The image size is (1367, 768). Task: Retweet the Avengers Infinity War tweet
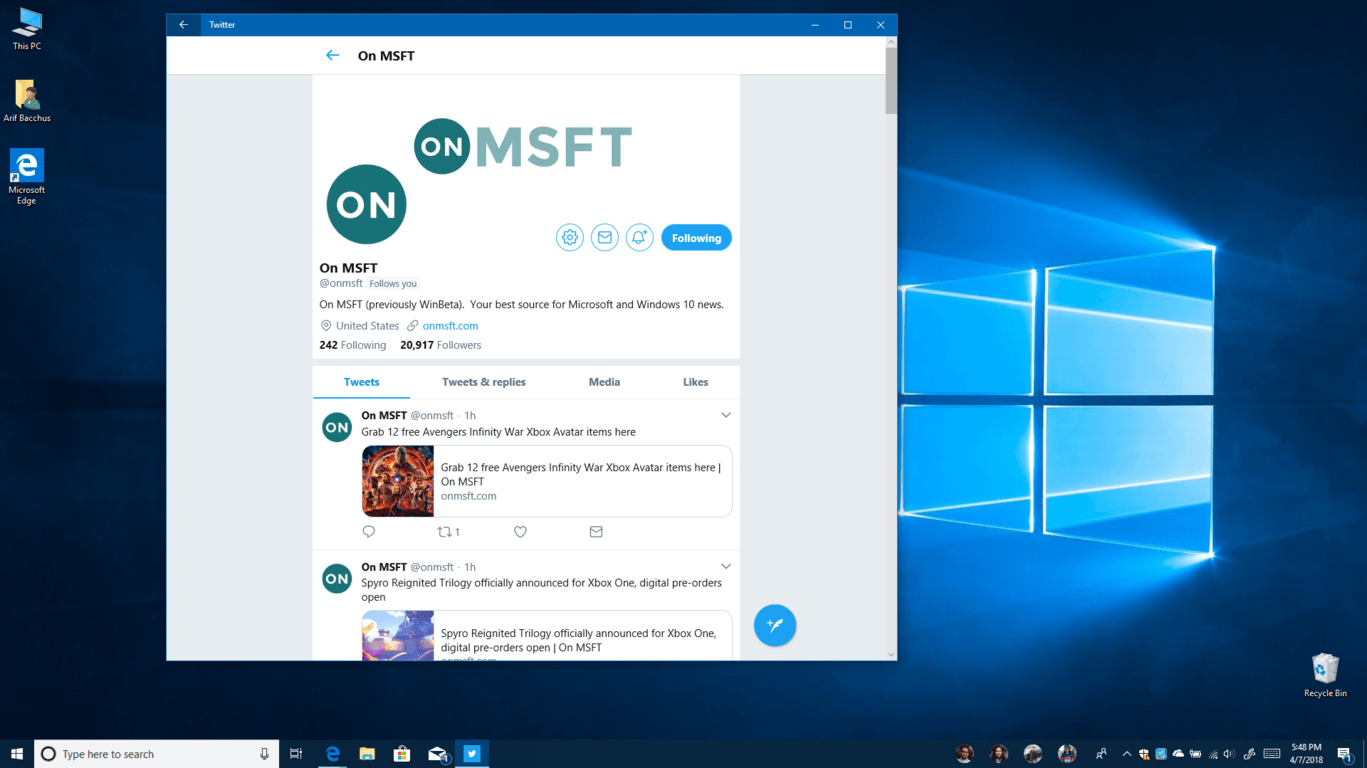coord(449,532)
